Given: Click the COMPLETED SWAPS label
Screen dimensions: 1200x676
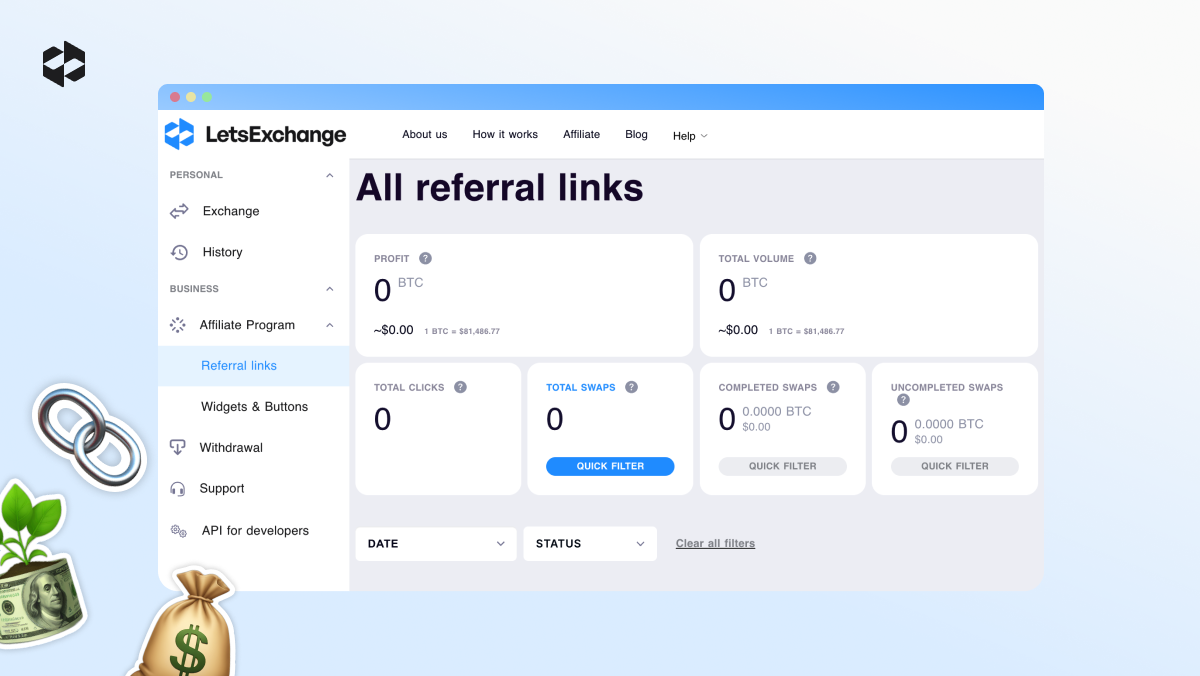Looking at the screenshot, I should [768, 388].
